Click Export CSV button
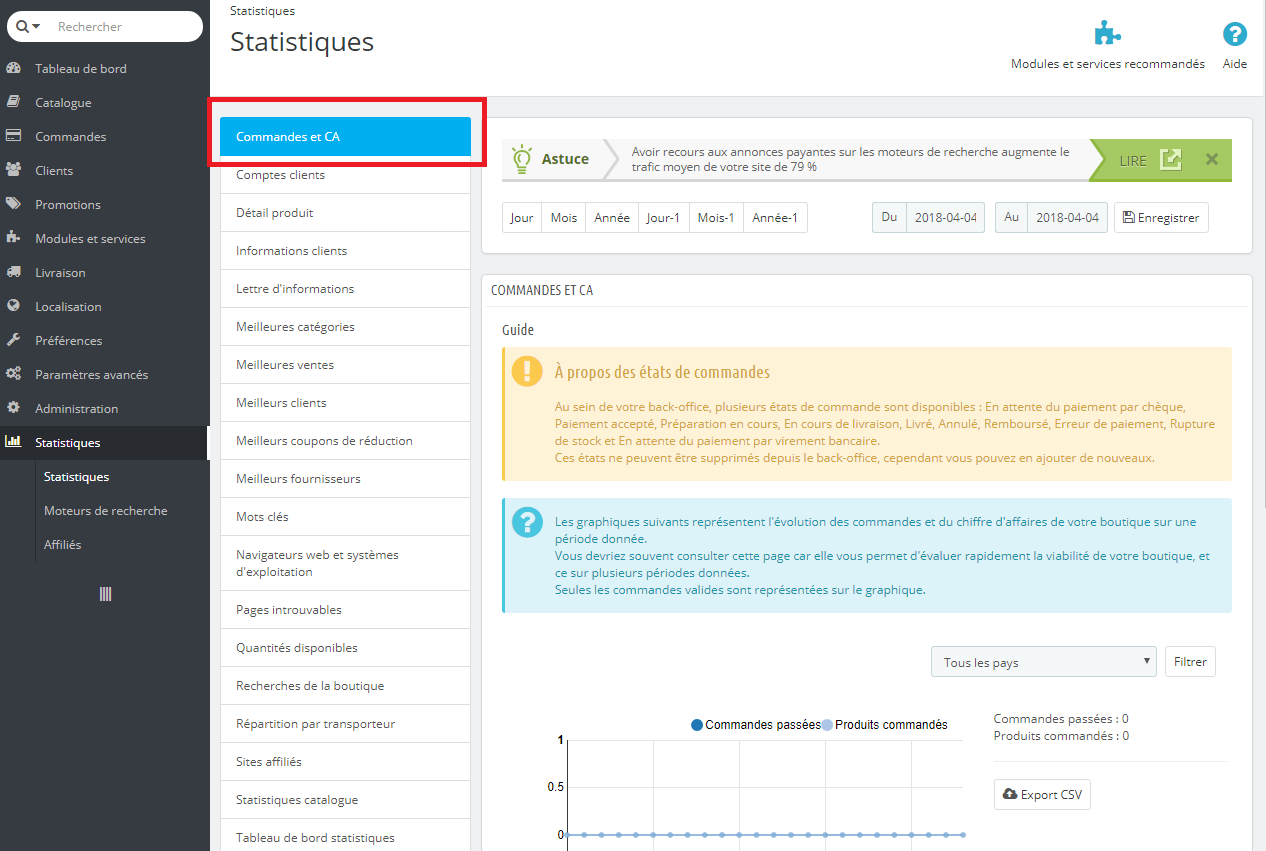Screen dimensions: 1266x851 click(1042, 794)
